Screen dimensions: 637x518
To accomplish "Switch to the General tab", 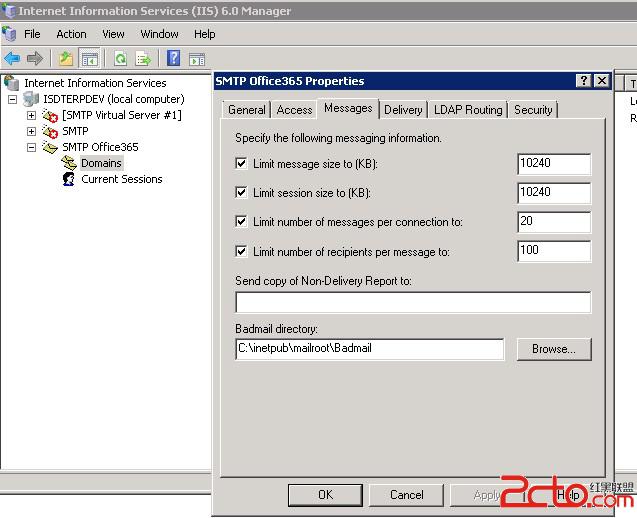I will point(247,110).
